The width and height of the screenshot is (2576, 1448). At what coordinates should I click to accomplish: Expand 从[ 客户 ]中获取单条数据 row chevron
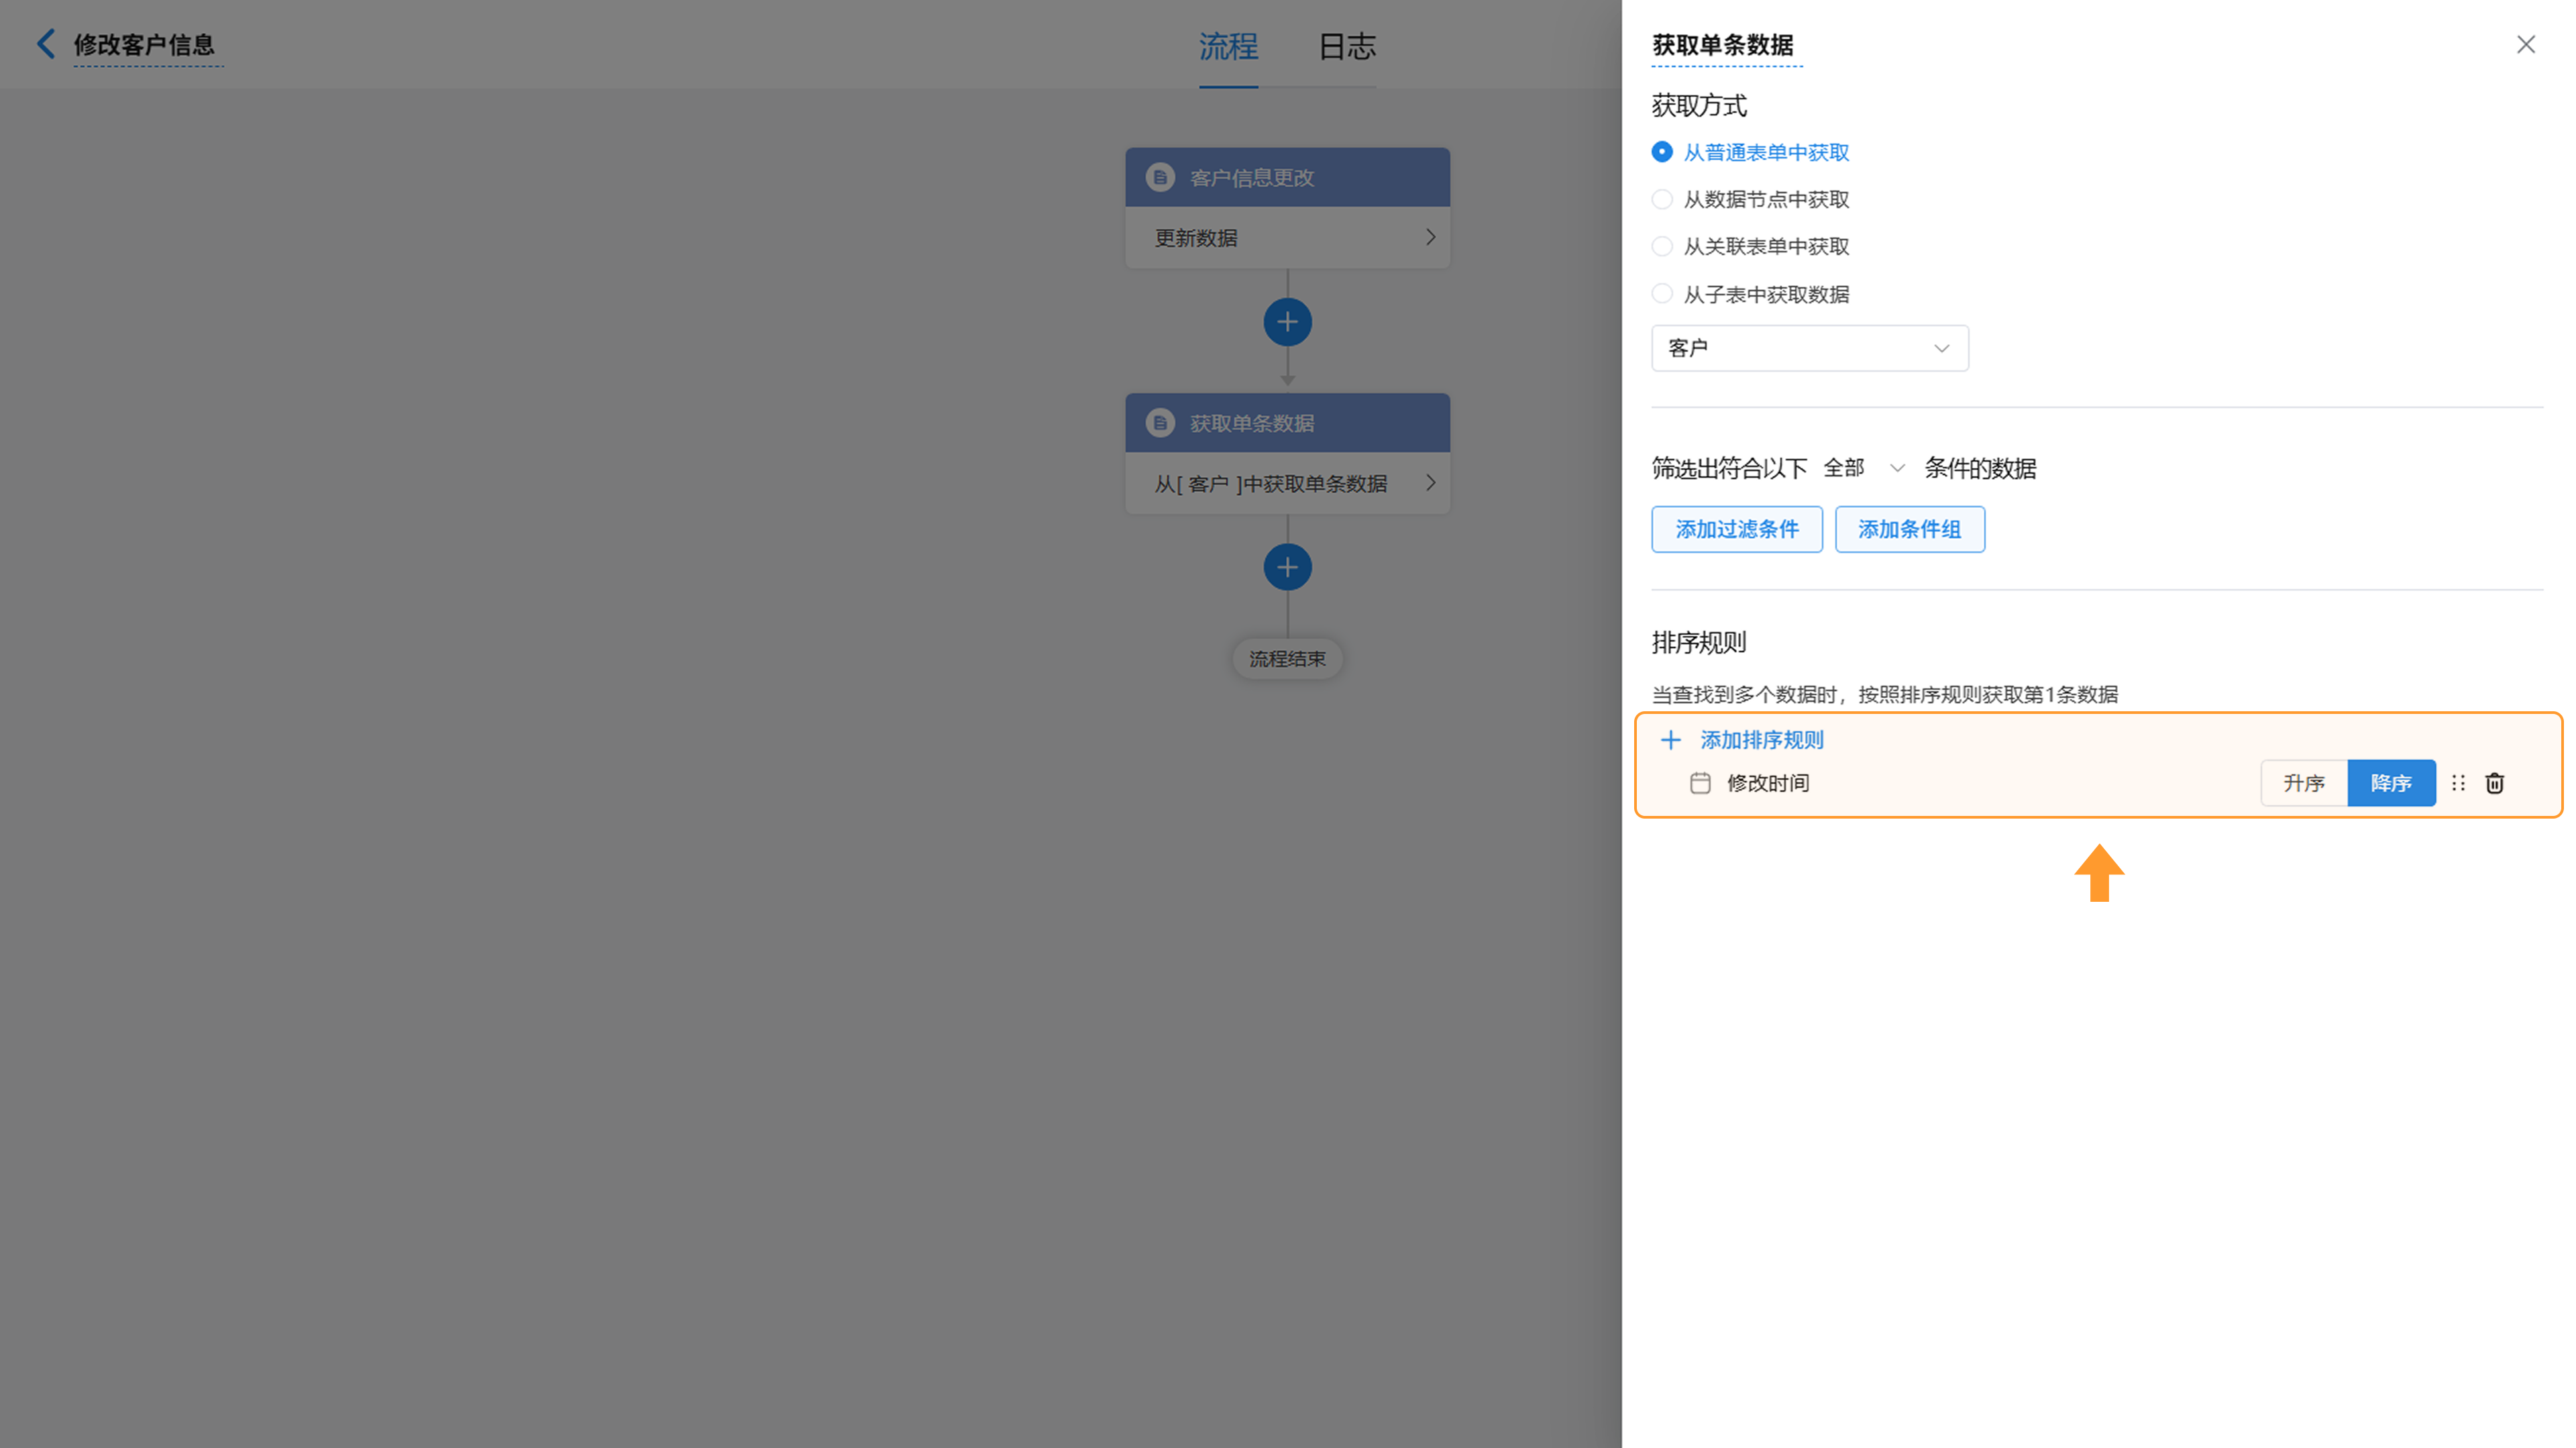coord(1430,483)
